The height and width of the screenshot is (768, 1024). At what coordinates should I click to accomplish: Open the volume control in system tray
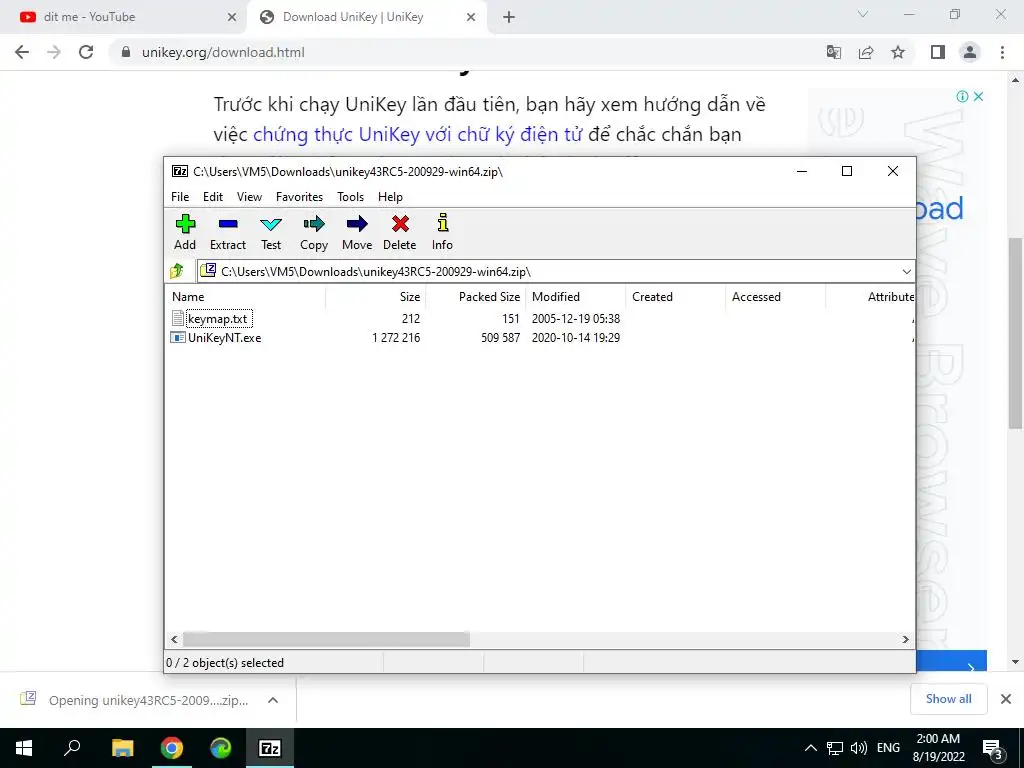[859, 748]
